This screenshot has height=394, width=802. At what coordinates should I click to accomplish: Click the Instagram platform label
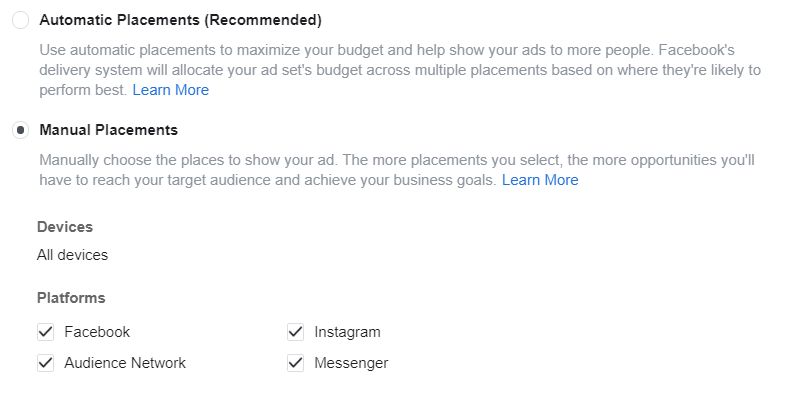tap(347, 332)
